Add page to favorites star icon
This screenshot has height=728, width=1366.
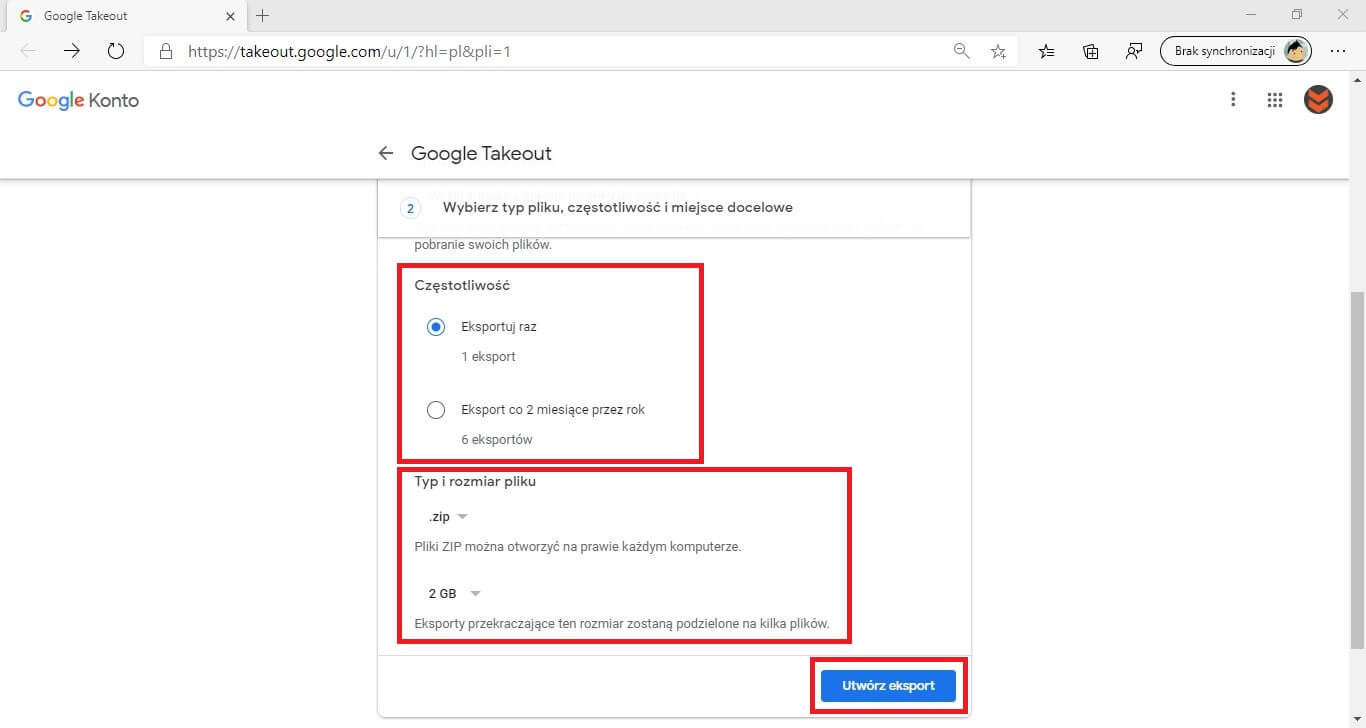998,51
